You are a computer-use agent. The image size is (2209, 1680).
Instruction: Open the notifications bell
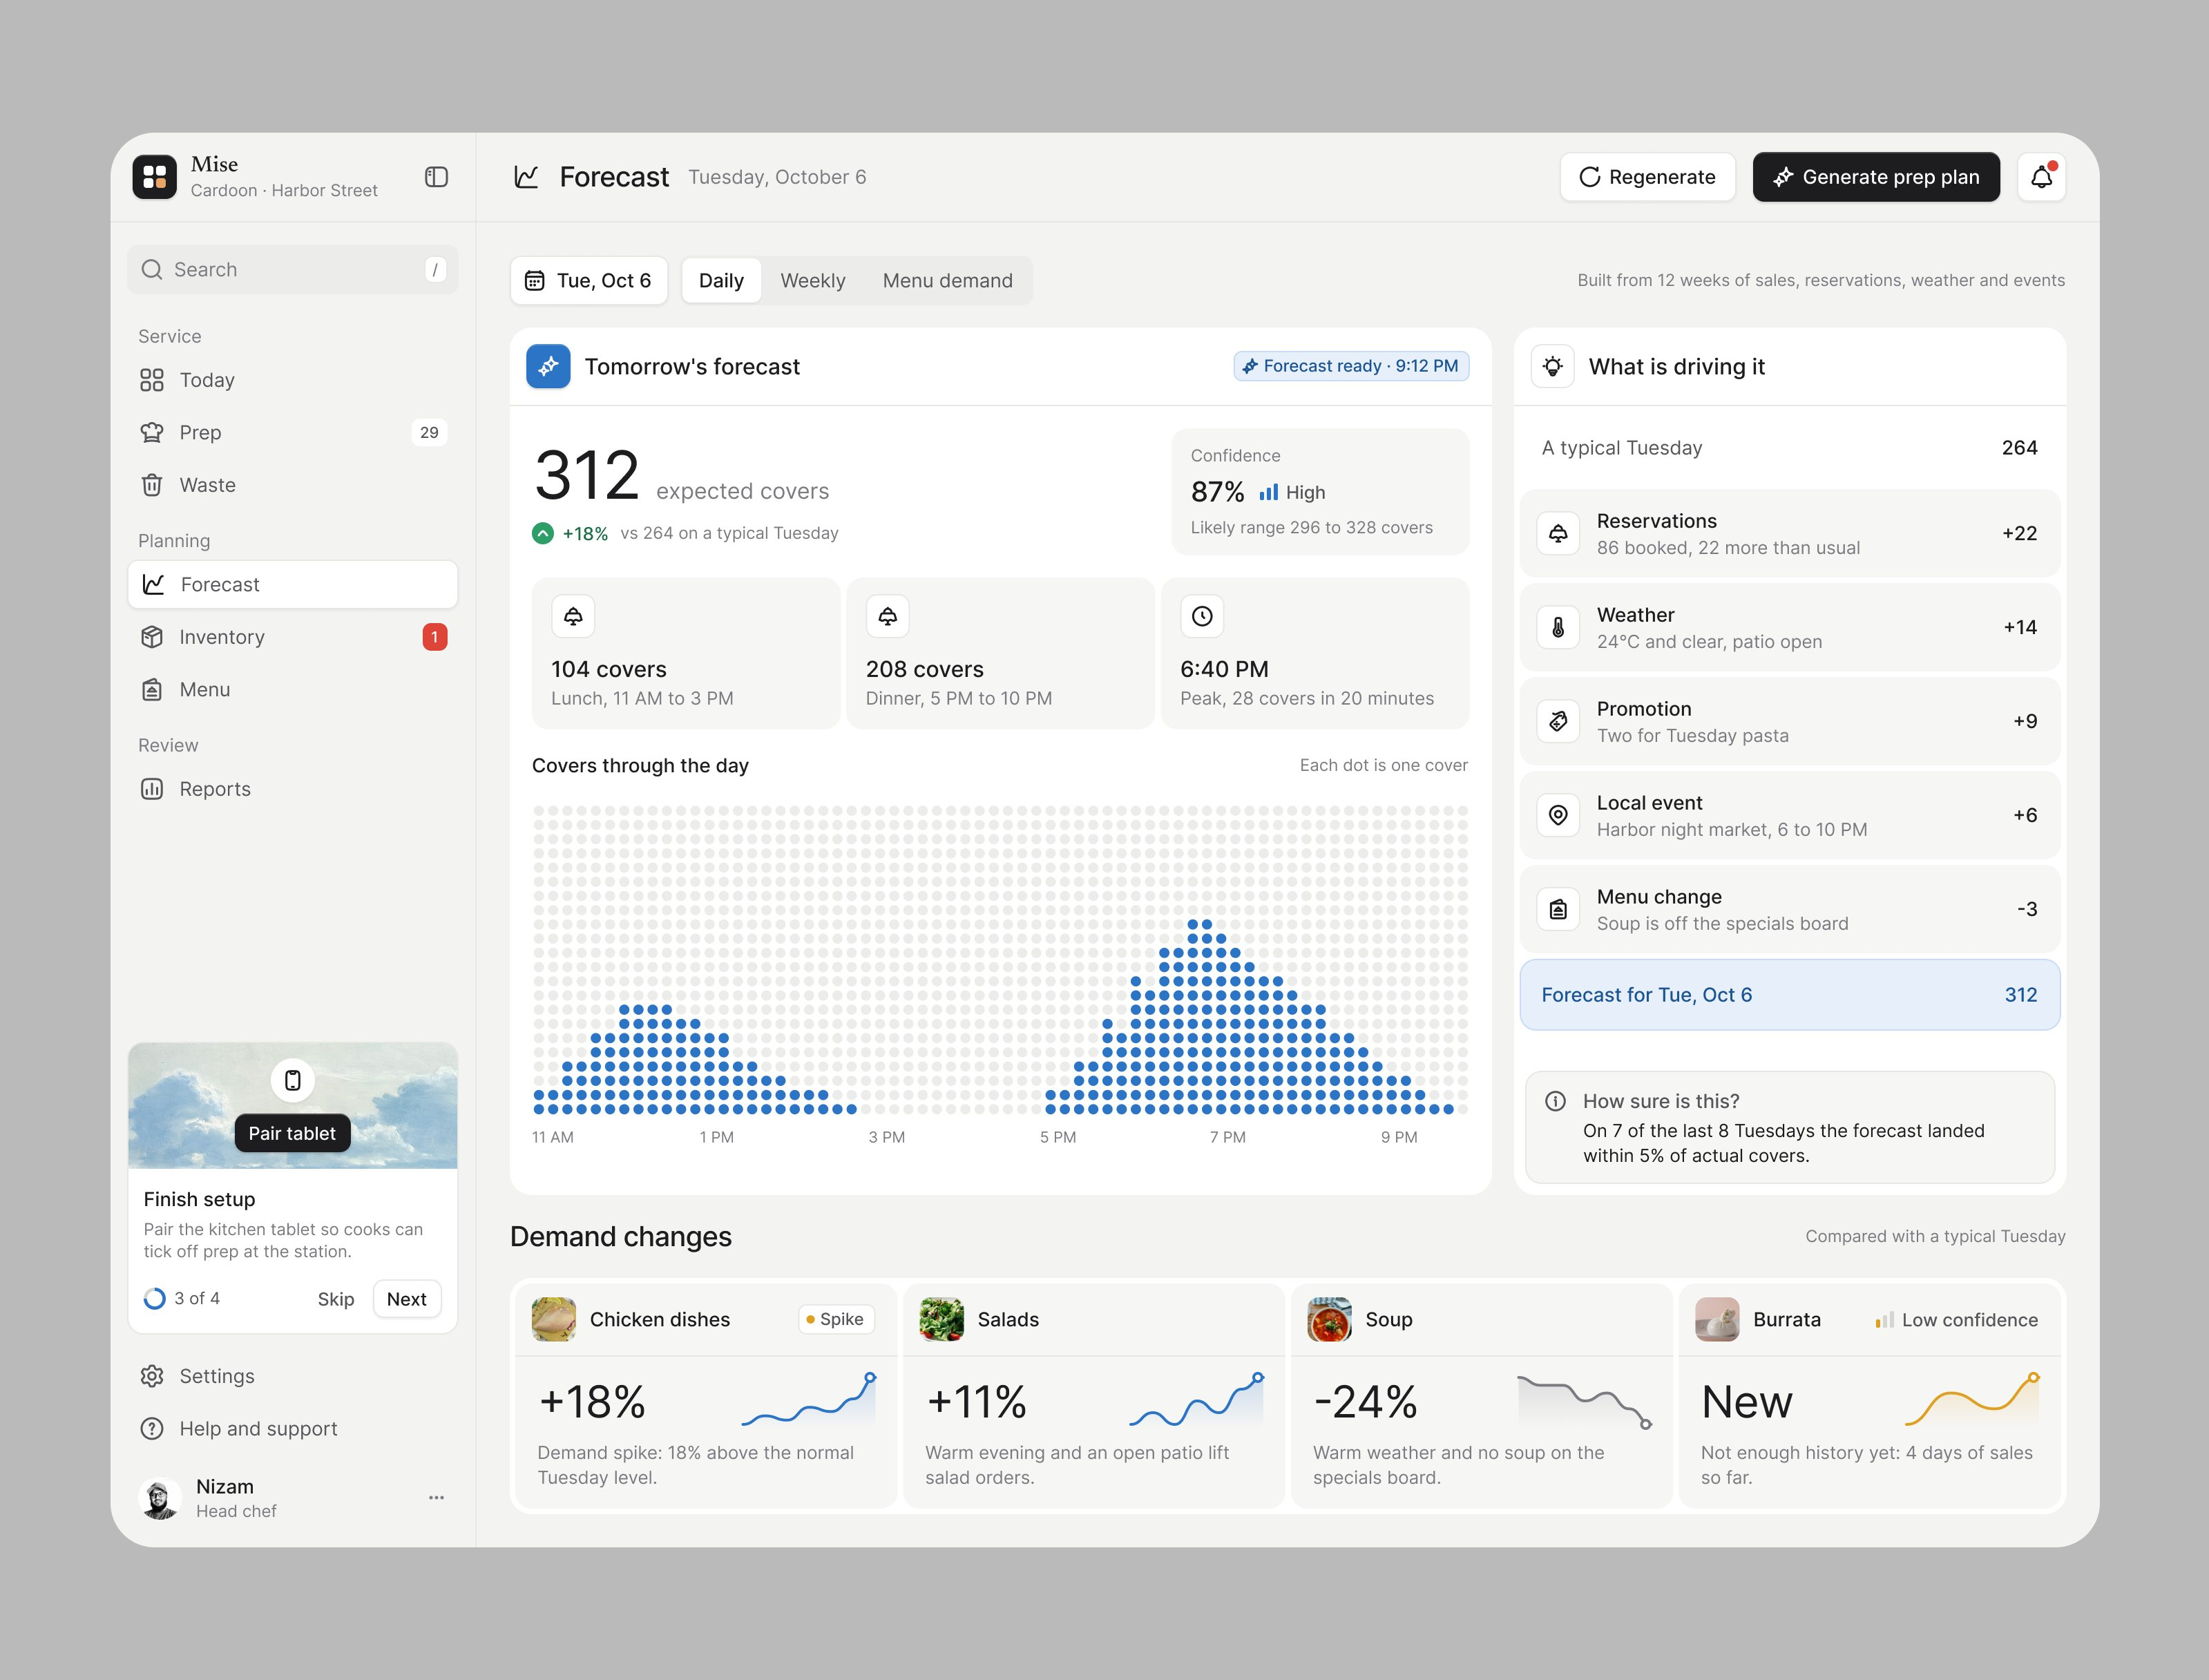[x=2041, y=177]
